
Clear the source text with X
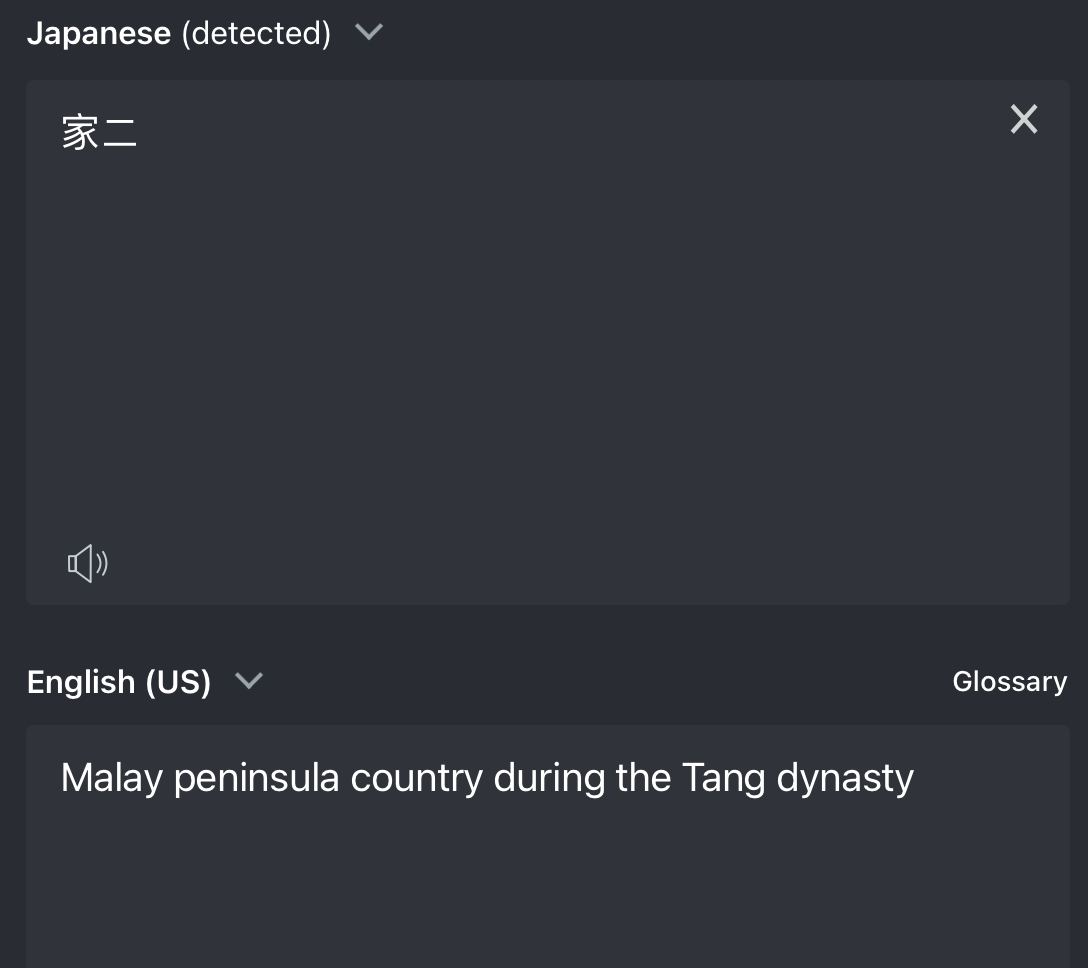(x=1024, y=119)
